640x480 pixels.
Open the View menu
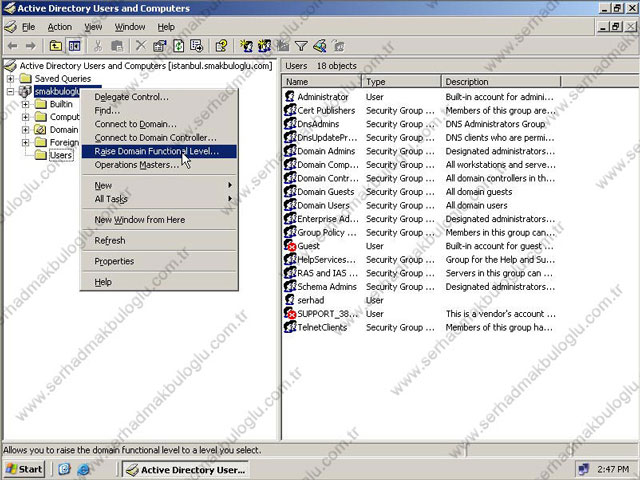93,27
